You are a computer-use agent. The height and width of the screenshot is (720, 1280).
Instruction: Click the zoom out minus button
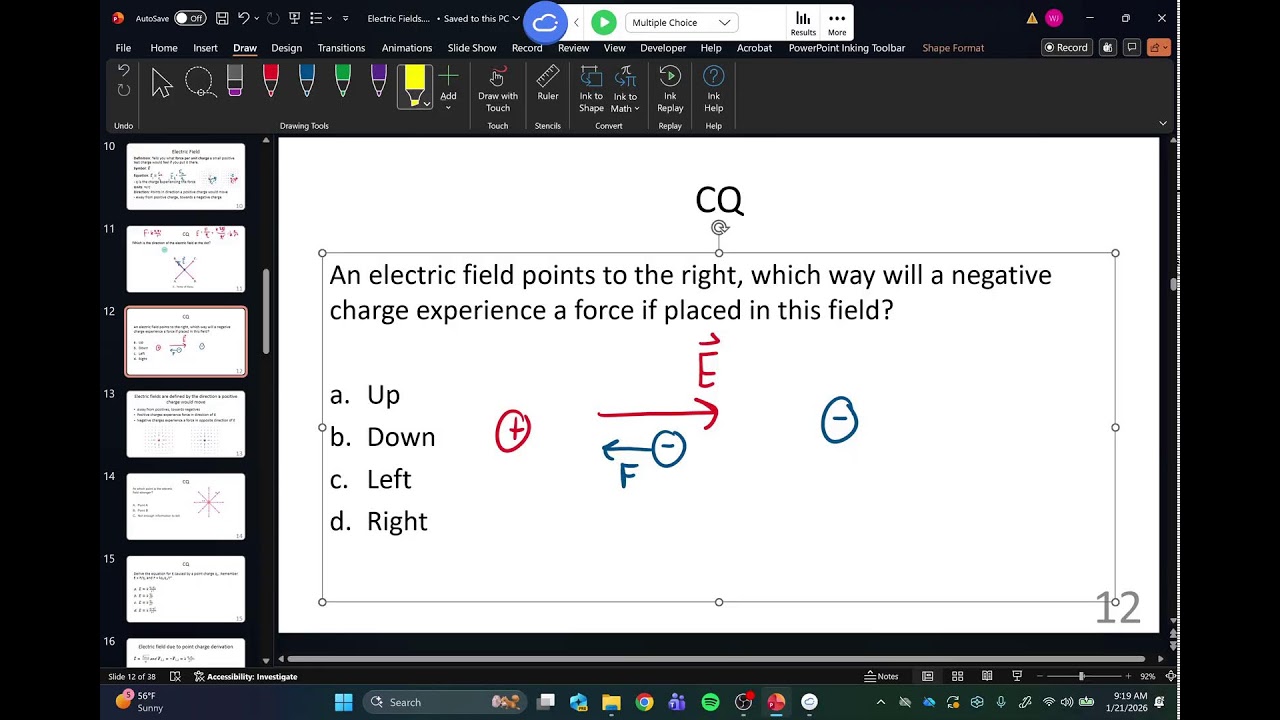tap(1041, 676)
